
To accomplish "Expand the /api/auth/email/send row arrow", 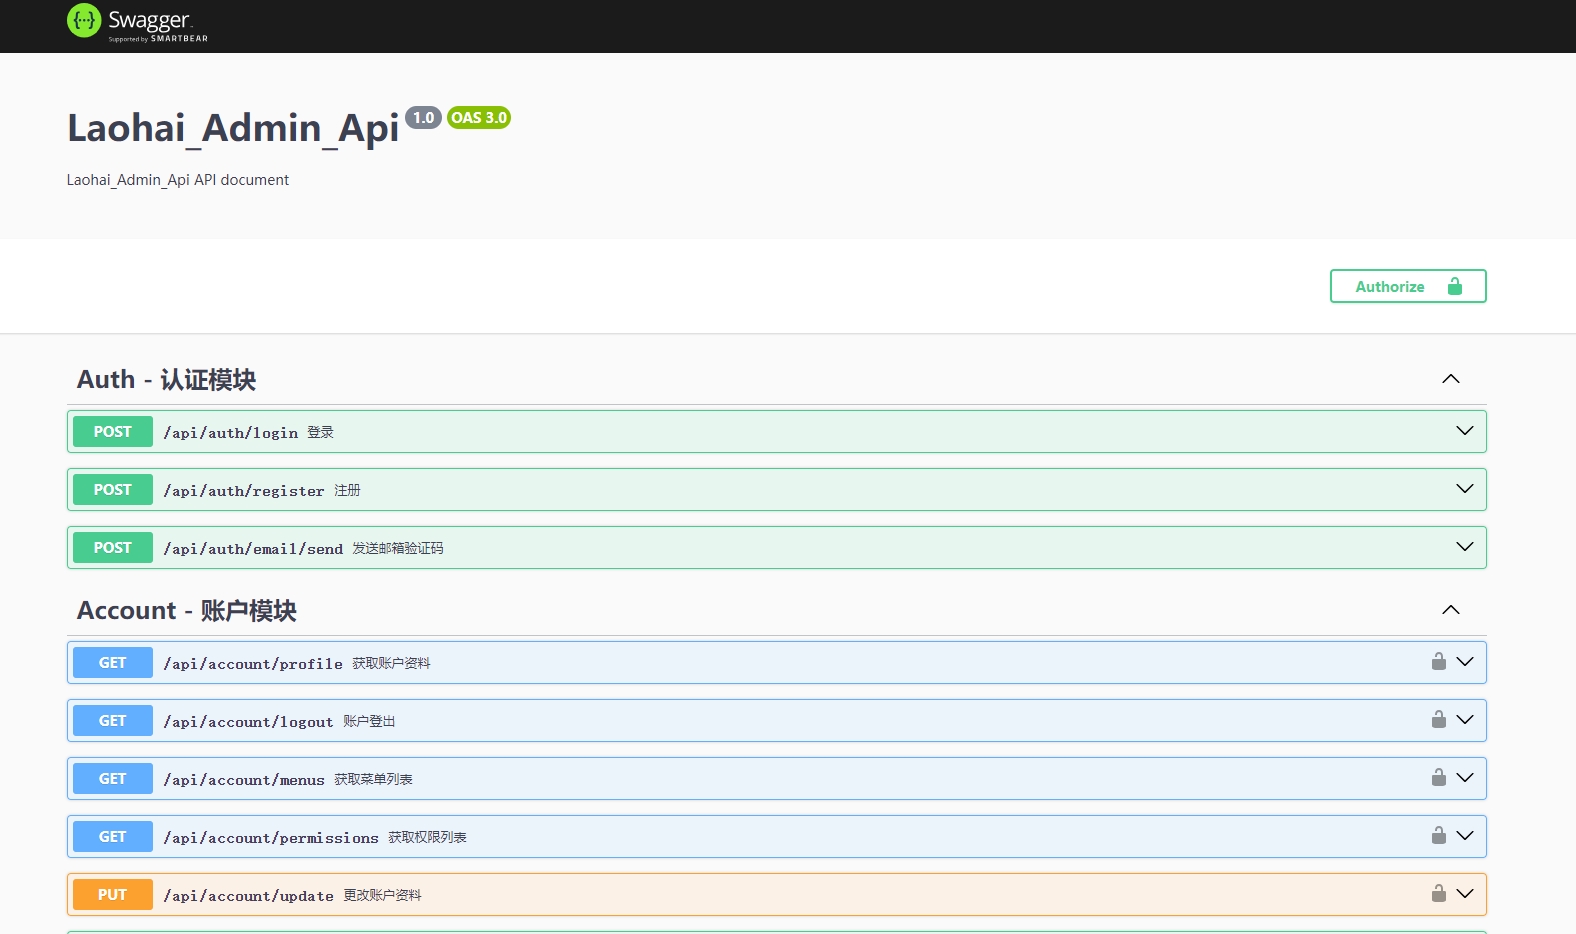I will click(1465, 547).
